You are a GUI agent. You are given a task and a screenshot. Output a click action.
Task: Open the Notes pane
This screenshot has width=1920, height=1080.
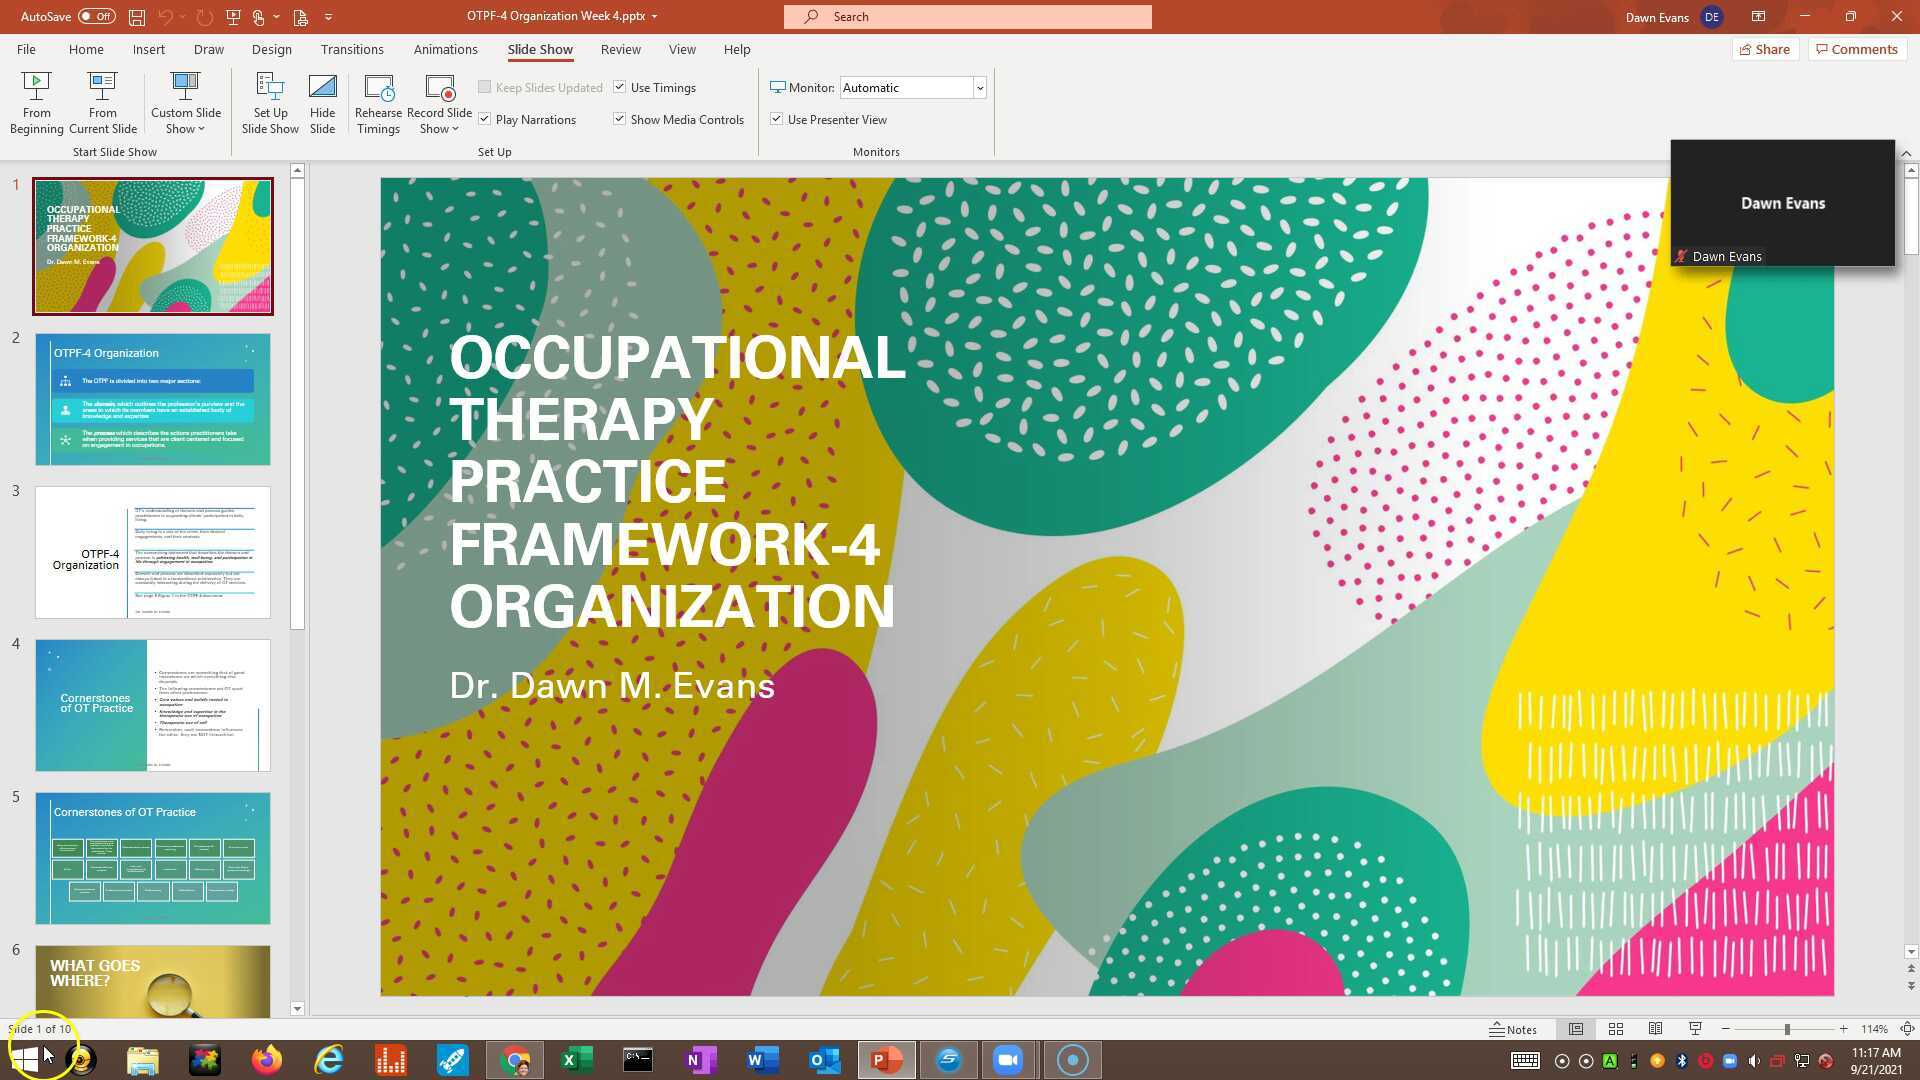1513,1028
